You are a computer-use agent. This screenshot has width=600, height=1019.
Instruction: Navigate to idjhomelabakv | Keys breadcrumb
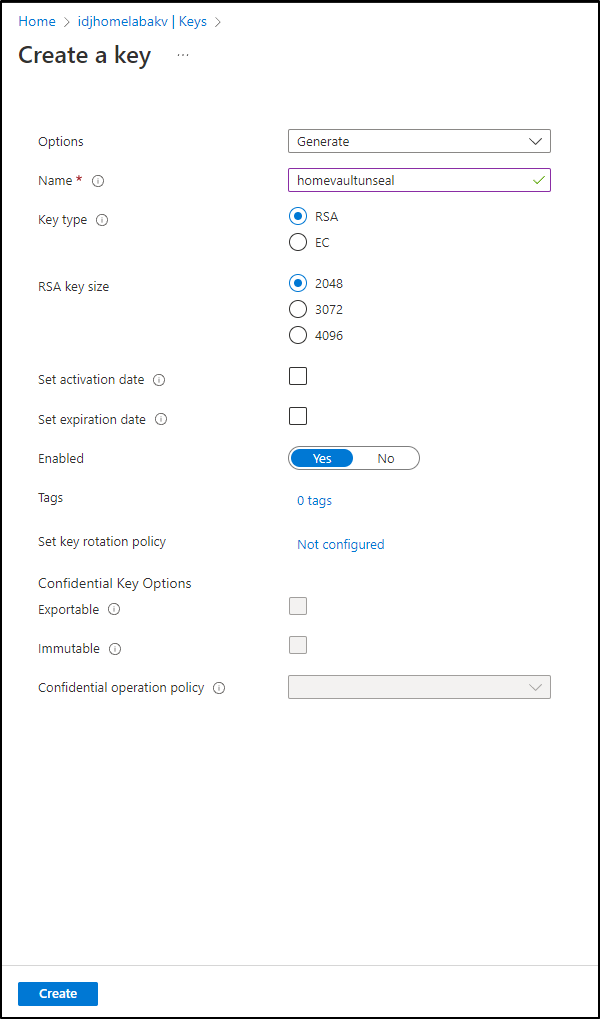[x=142, y=21]
